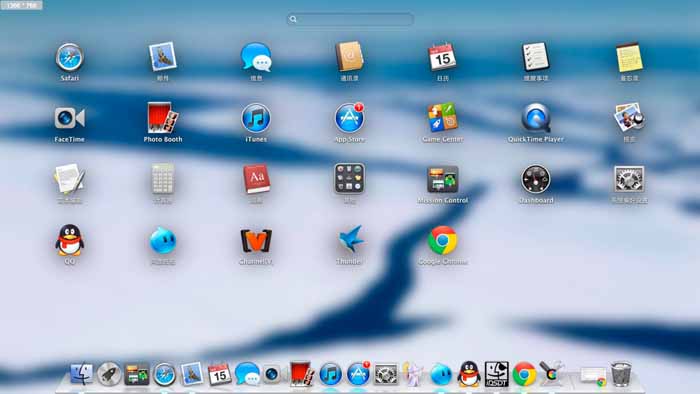
Task: Start FaceTime from the Launchpad grid
Action: [69, 118]
